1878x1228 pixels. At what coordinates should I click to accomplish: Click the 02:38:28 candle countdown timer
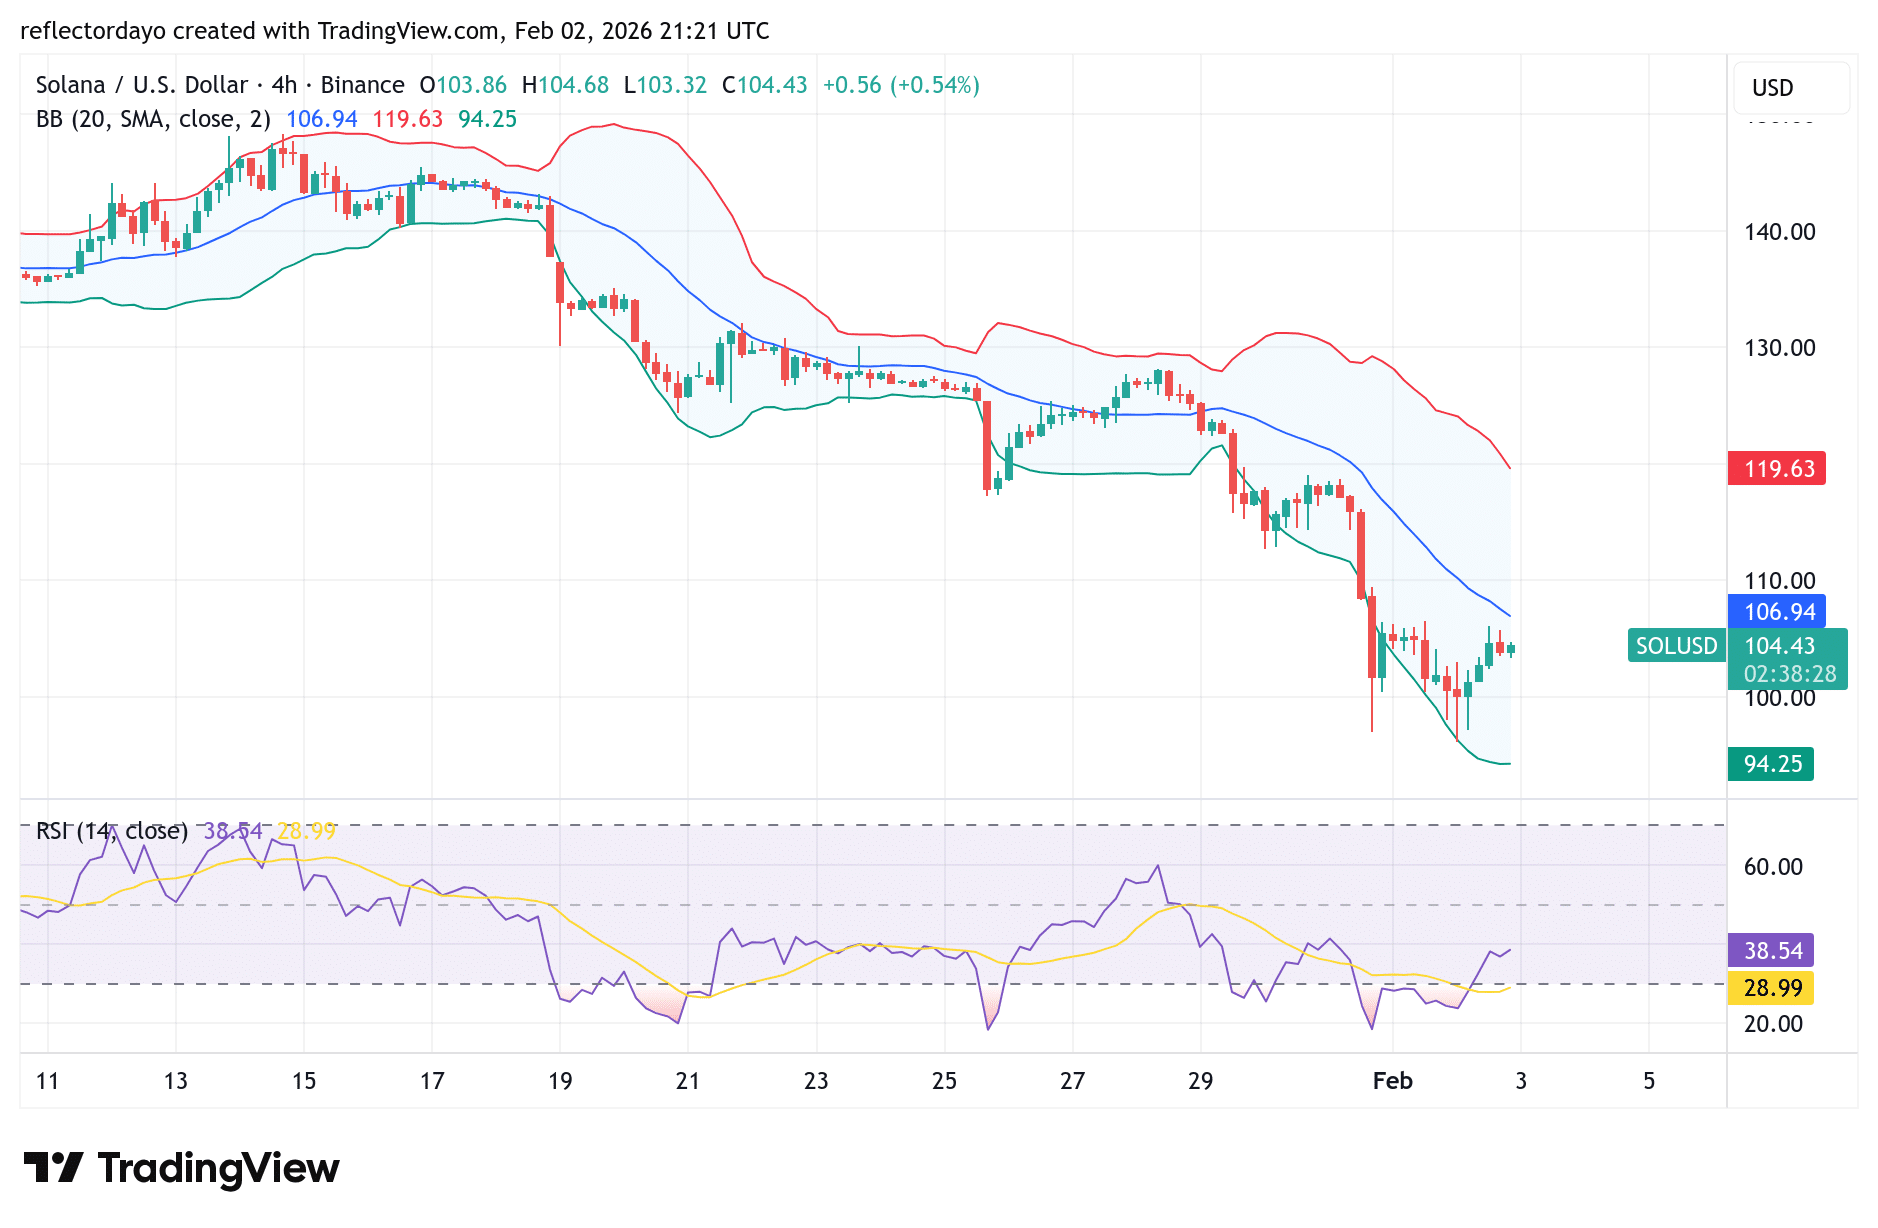(x=1789, y=675)
